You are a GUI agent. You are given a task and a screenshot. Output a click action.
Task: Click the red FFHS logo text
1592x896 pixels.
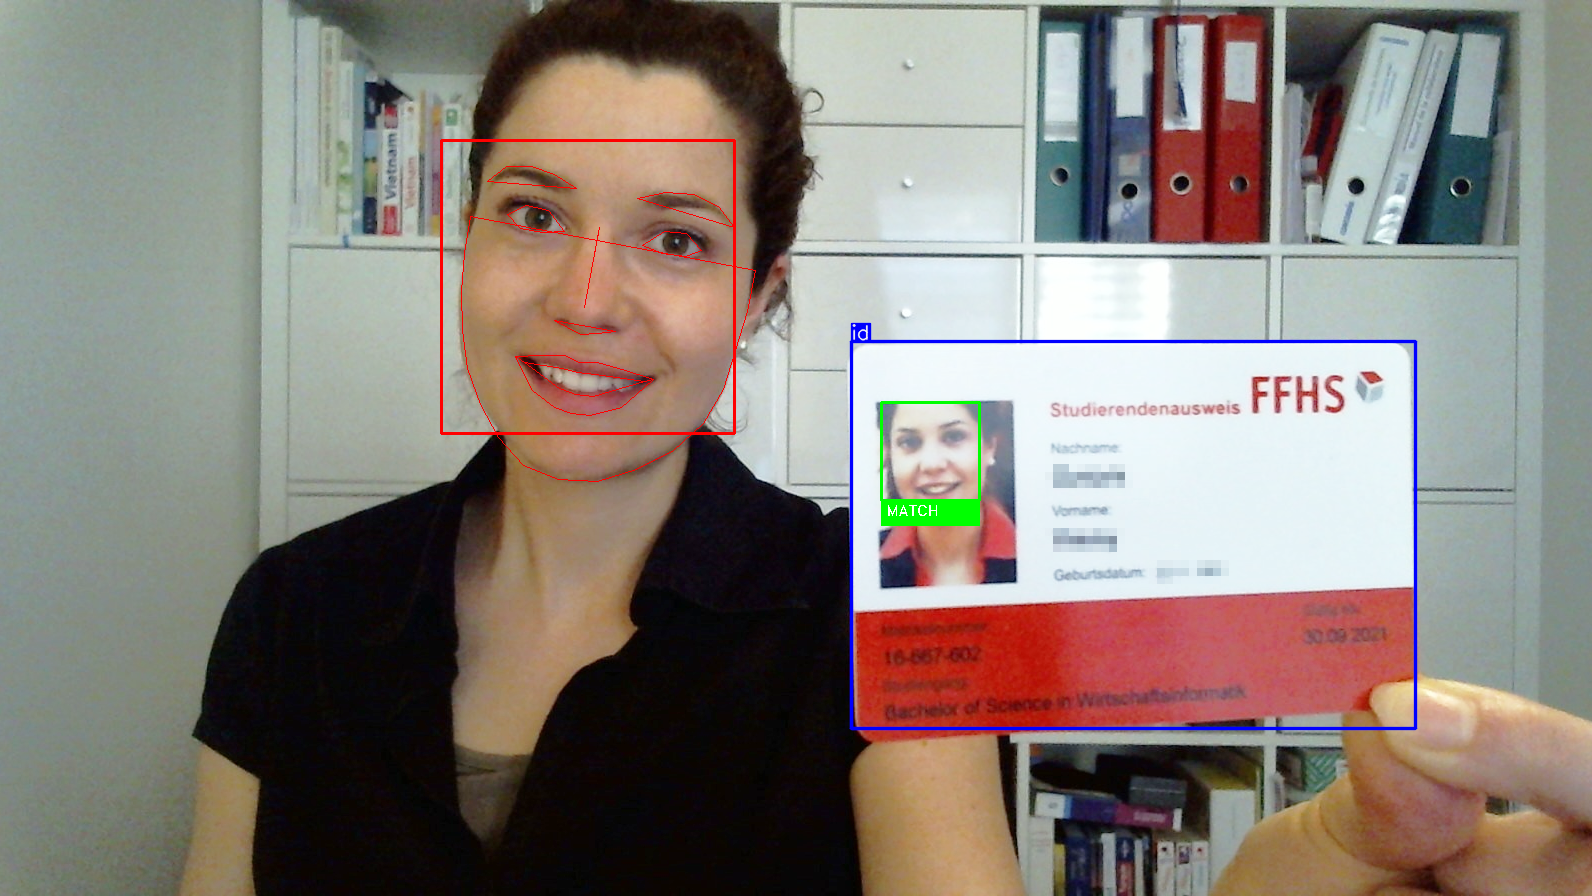pos(1297,395)
